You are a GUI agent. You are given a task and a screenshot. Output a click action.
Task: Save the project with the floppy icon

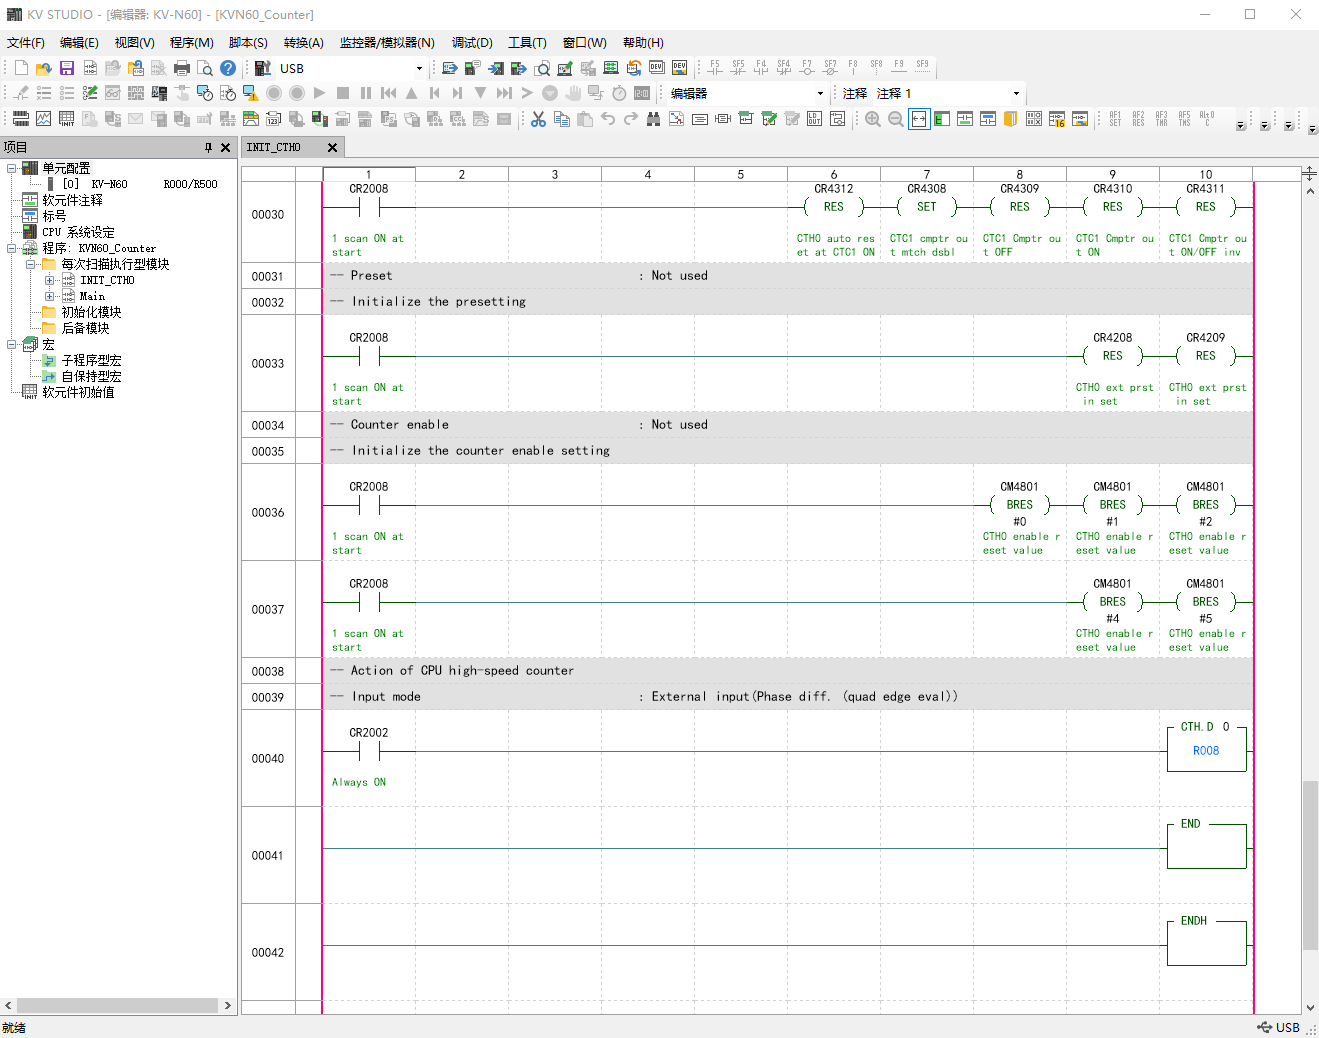click(67, 68)
